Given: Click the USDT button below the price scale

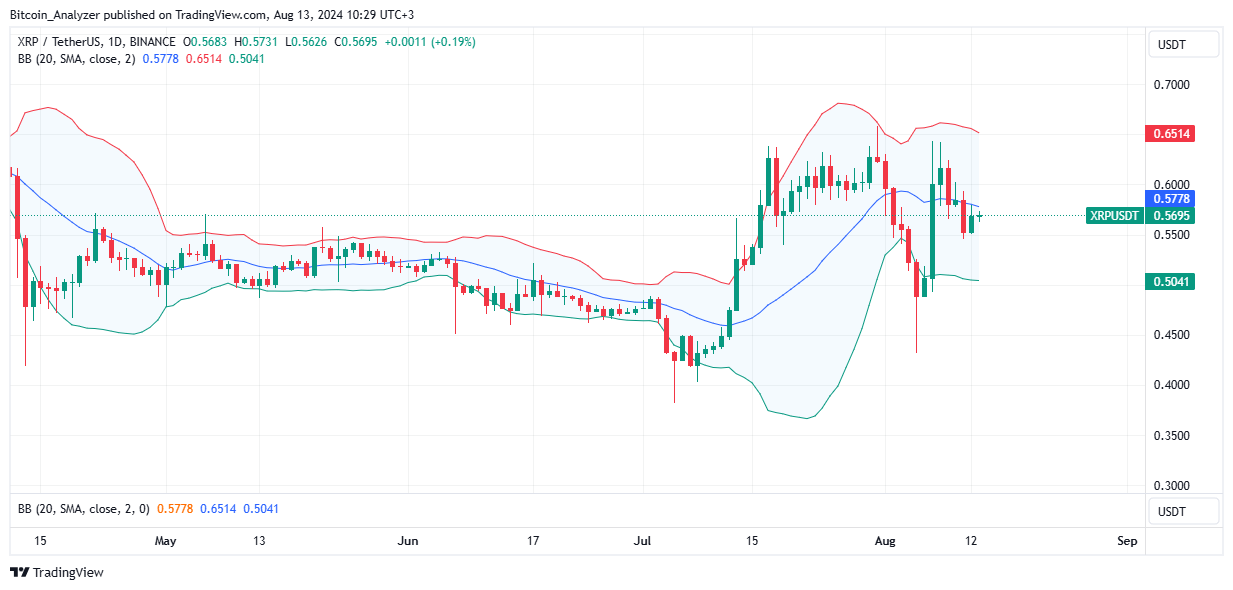Looking at the screenshot, I should click(x=1183, y=511).
